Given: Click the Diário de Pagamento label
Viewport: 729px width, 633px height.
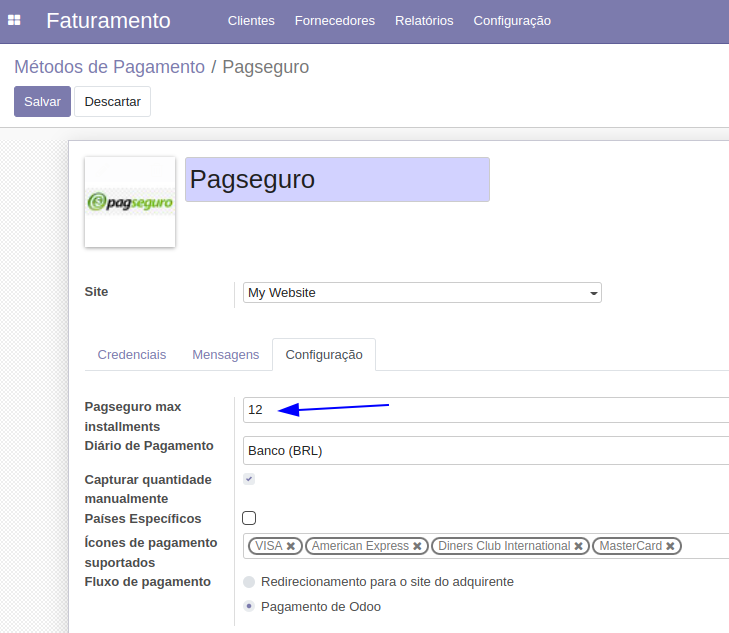Looking at the screenshot, I should [x=149, y=446].
